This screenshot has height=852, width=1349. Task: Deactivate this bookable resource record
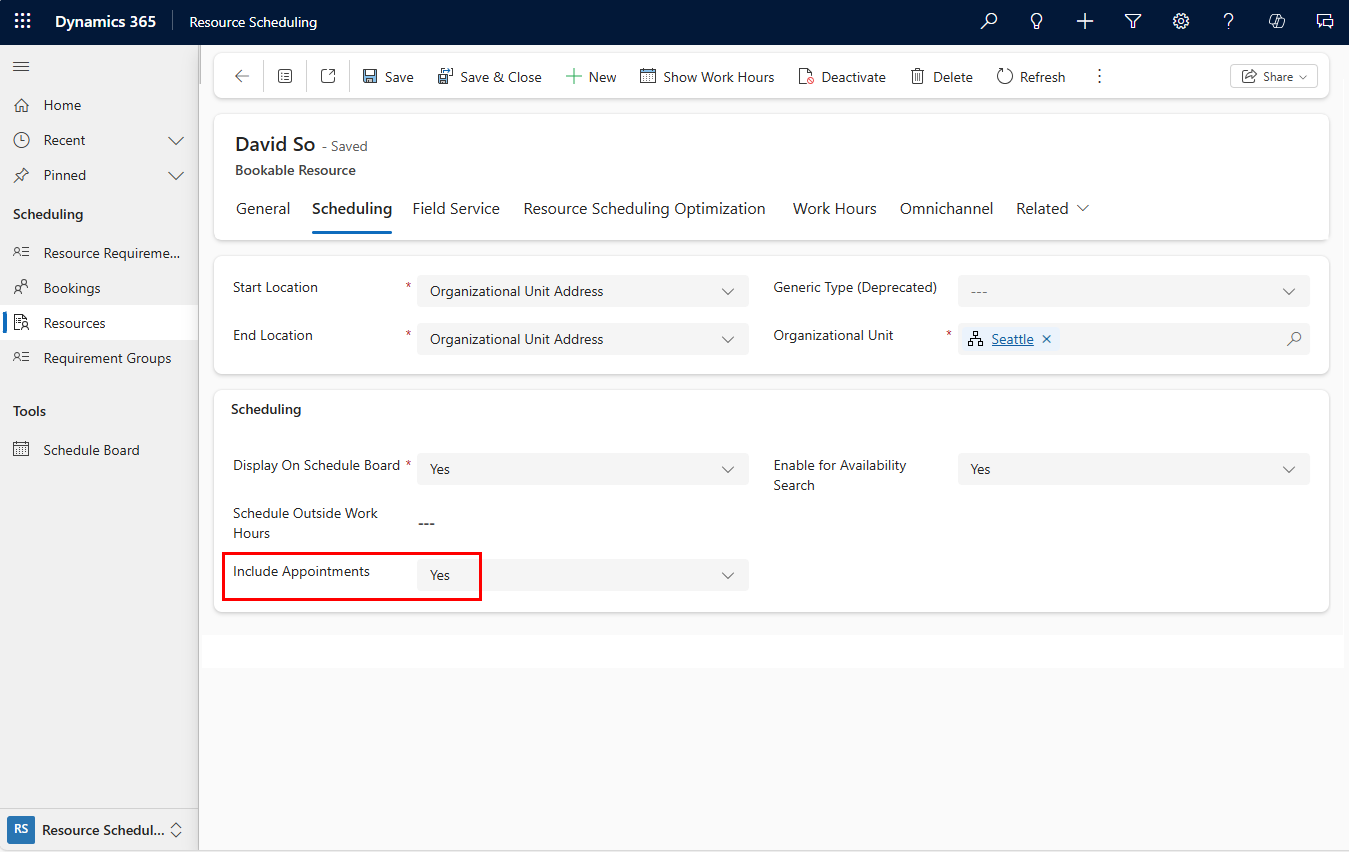pyautogui.click(x=842, y=76)
